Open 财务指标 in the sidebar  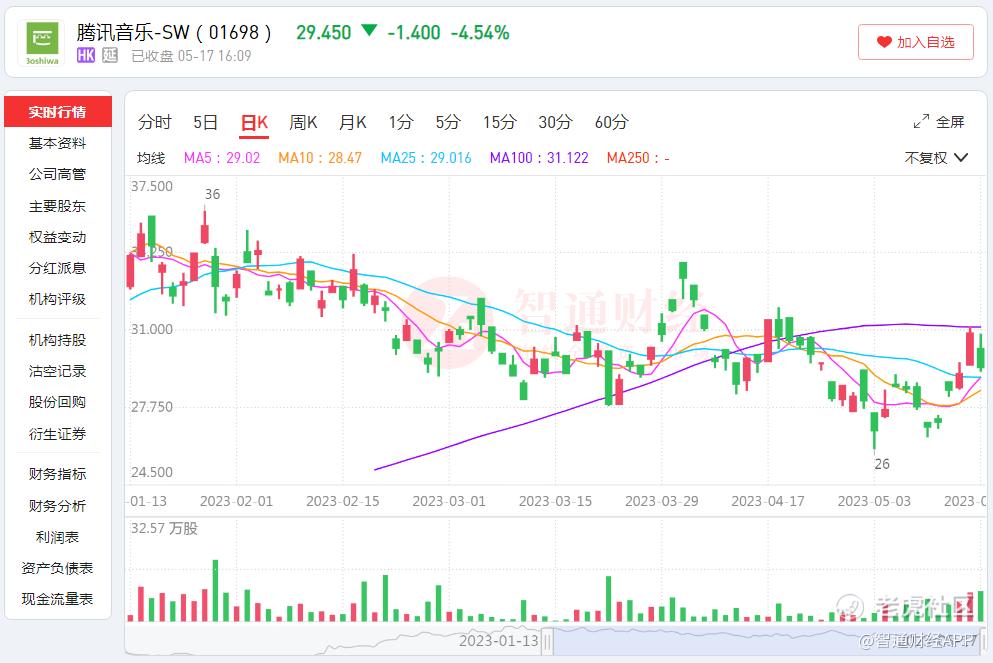pos(58,474)
